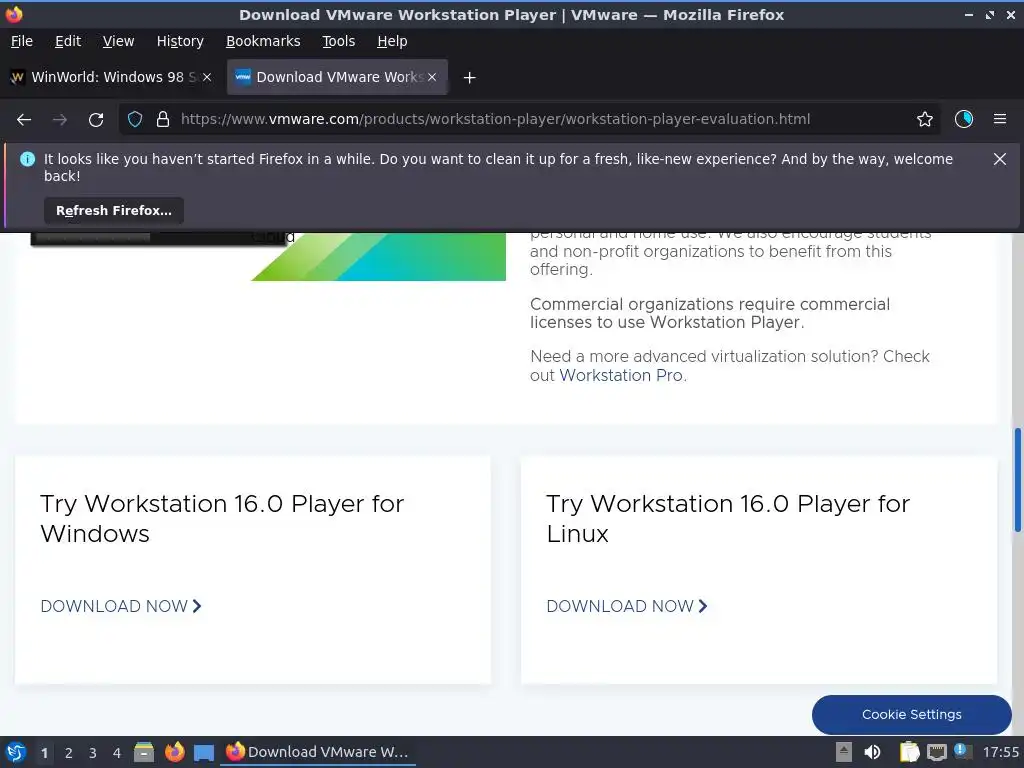Switch to workspace 4

117,753
